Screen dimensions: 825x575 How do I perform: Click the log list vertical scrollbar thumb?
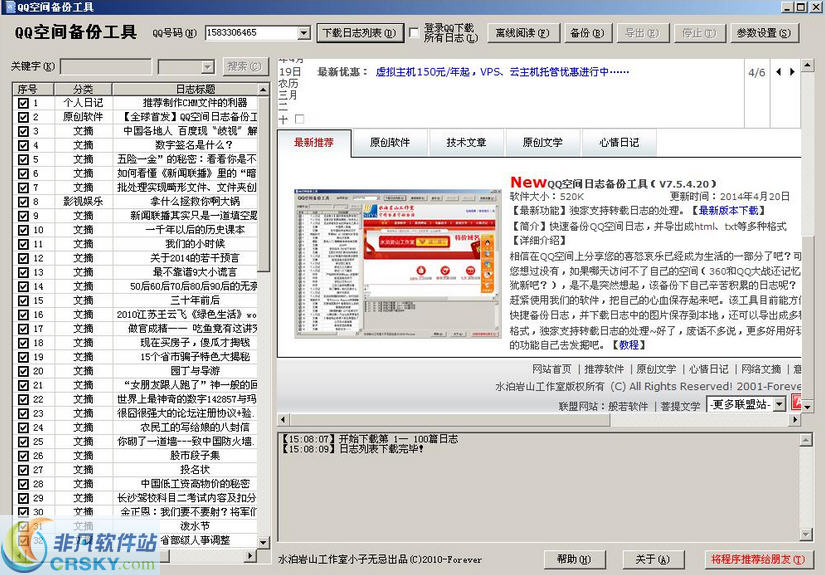(264, 184)
